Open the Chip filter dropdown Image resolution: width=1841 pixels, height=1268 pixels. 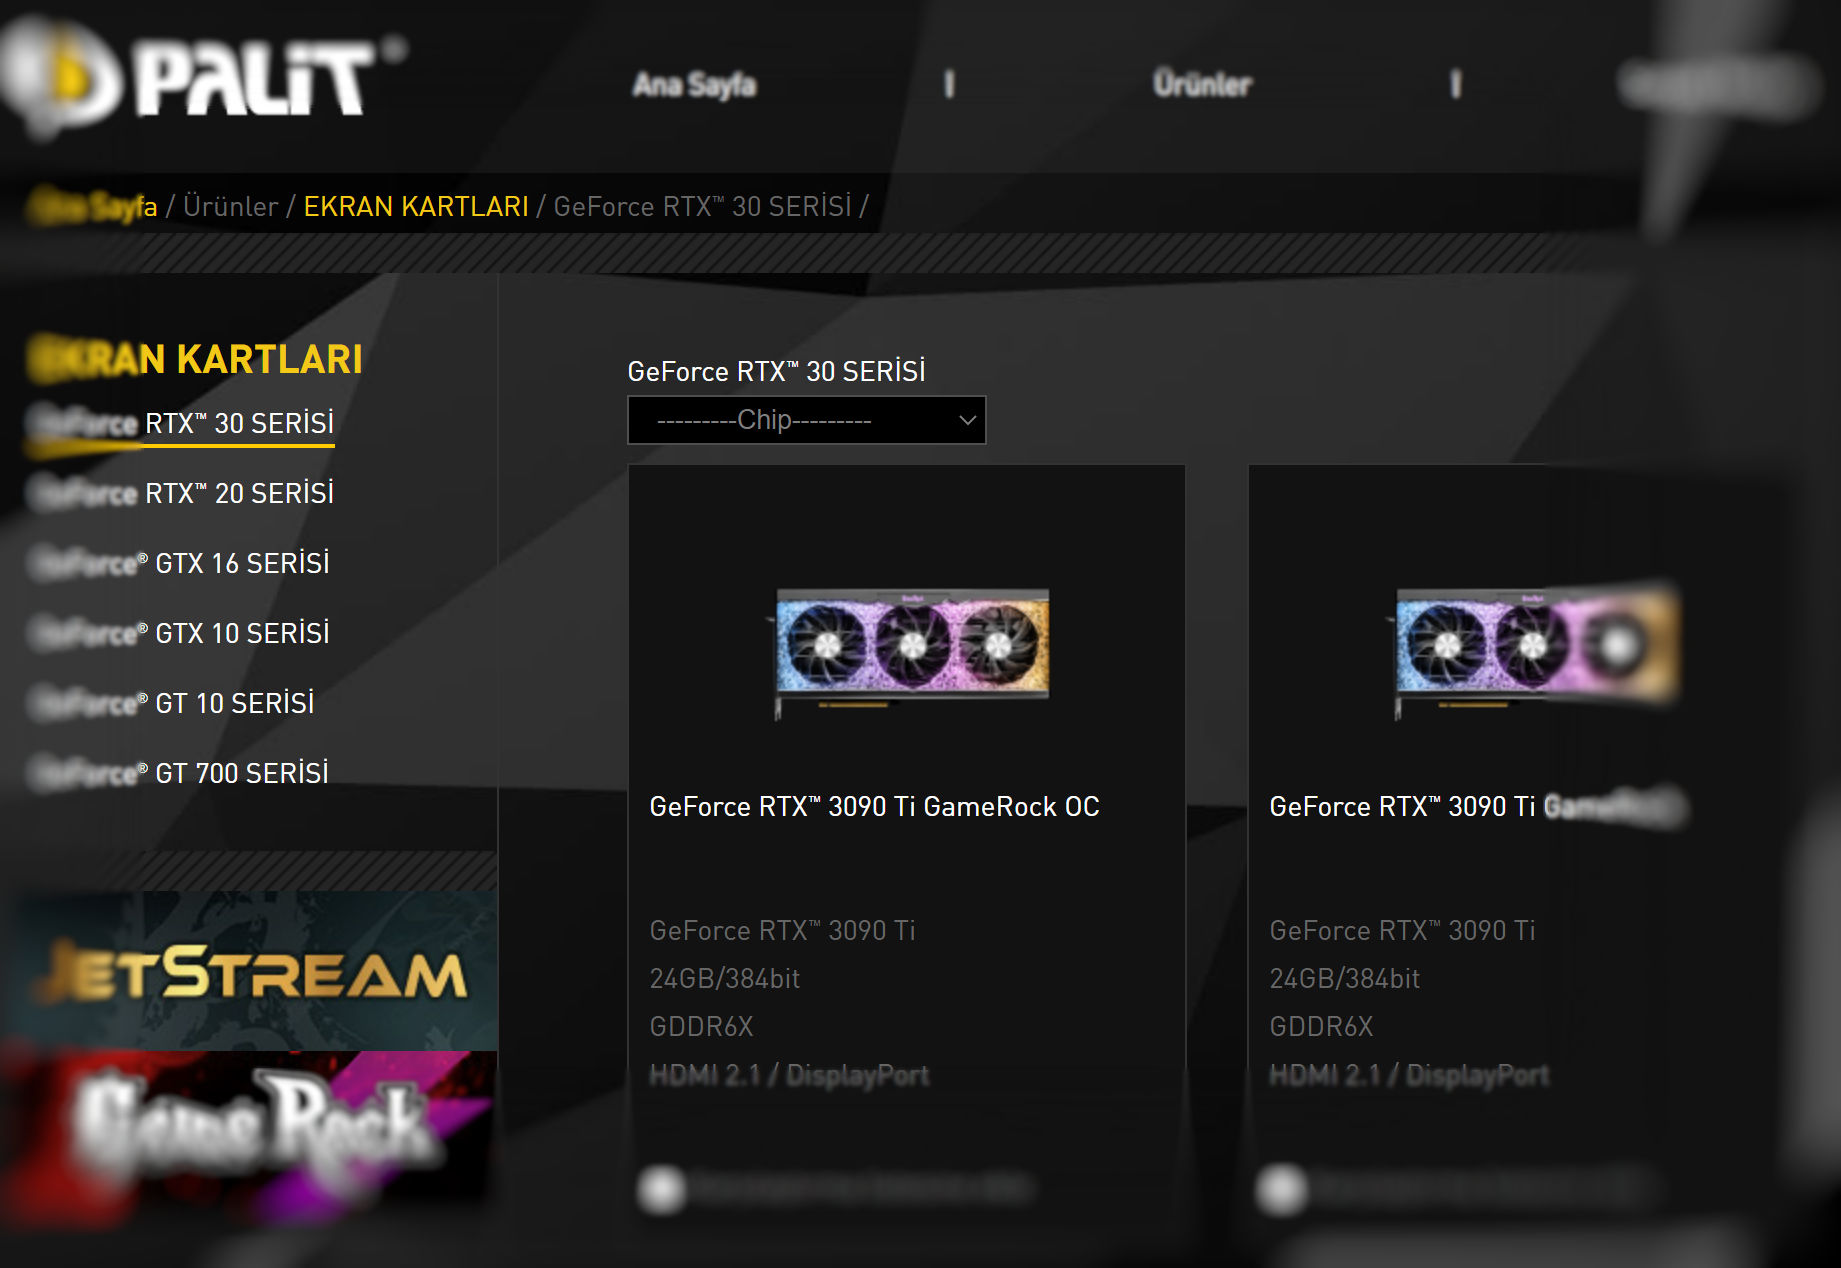tap(806, 420)
